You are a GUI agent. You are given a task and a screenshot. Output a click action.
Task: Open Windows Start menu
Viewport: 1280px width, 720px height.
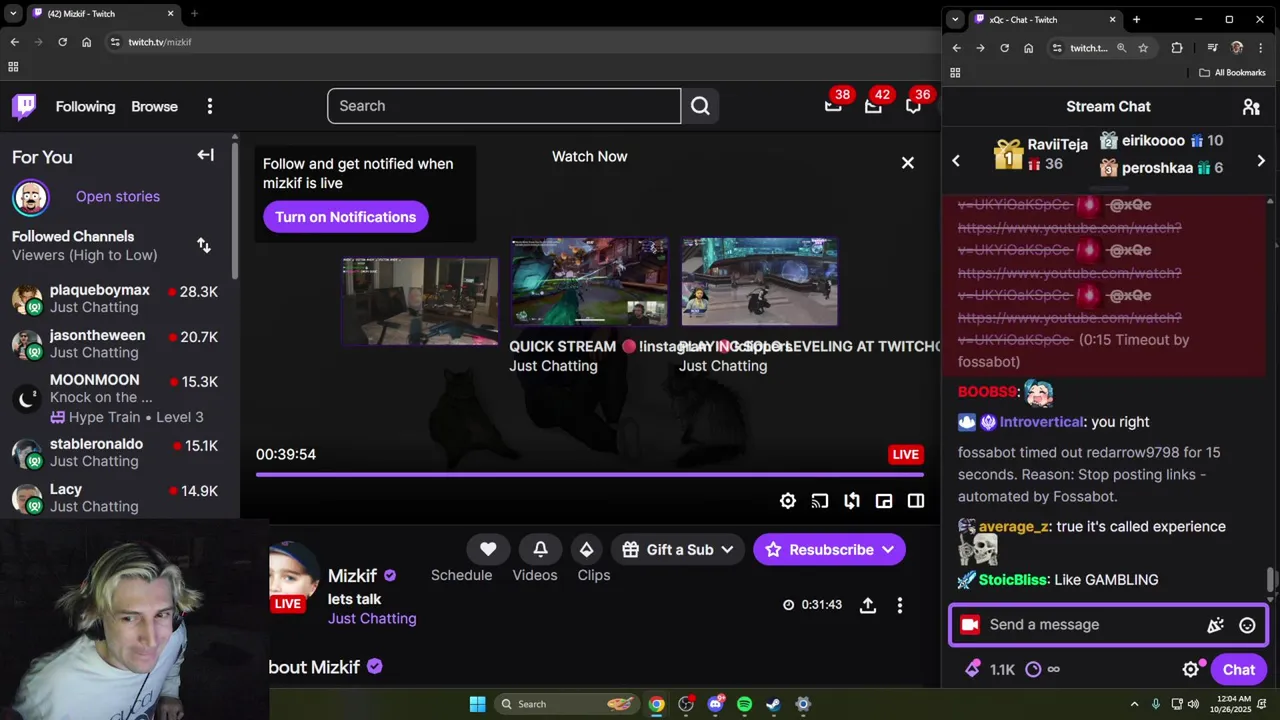point(477,704)
